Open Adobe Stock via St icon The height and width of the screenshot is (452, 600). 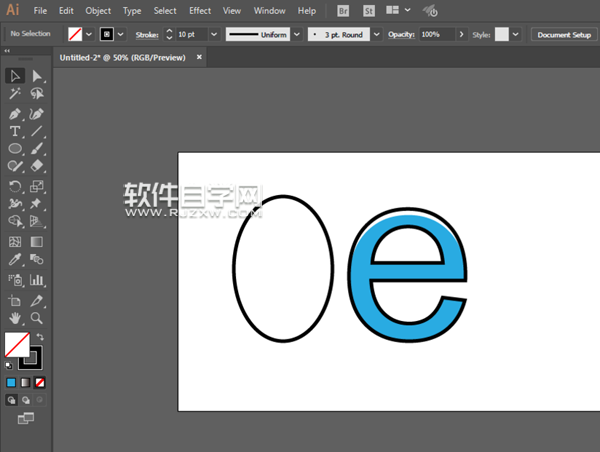368,11
